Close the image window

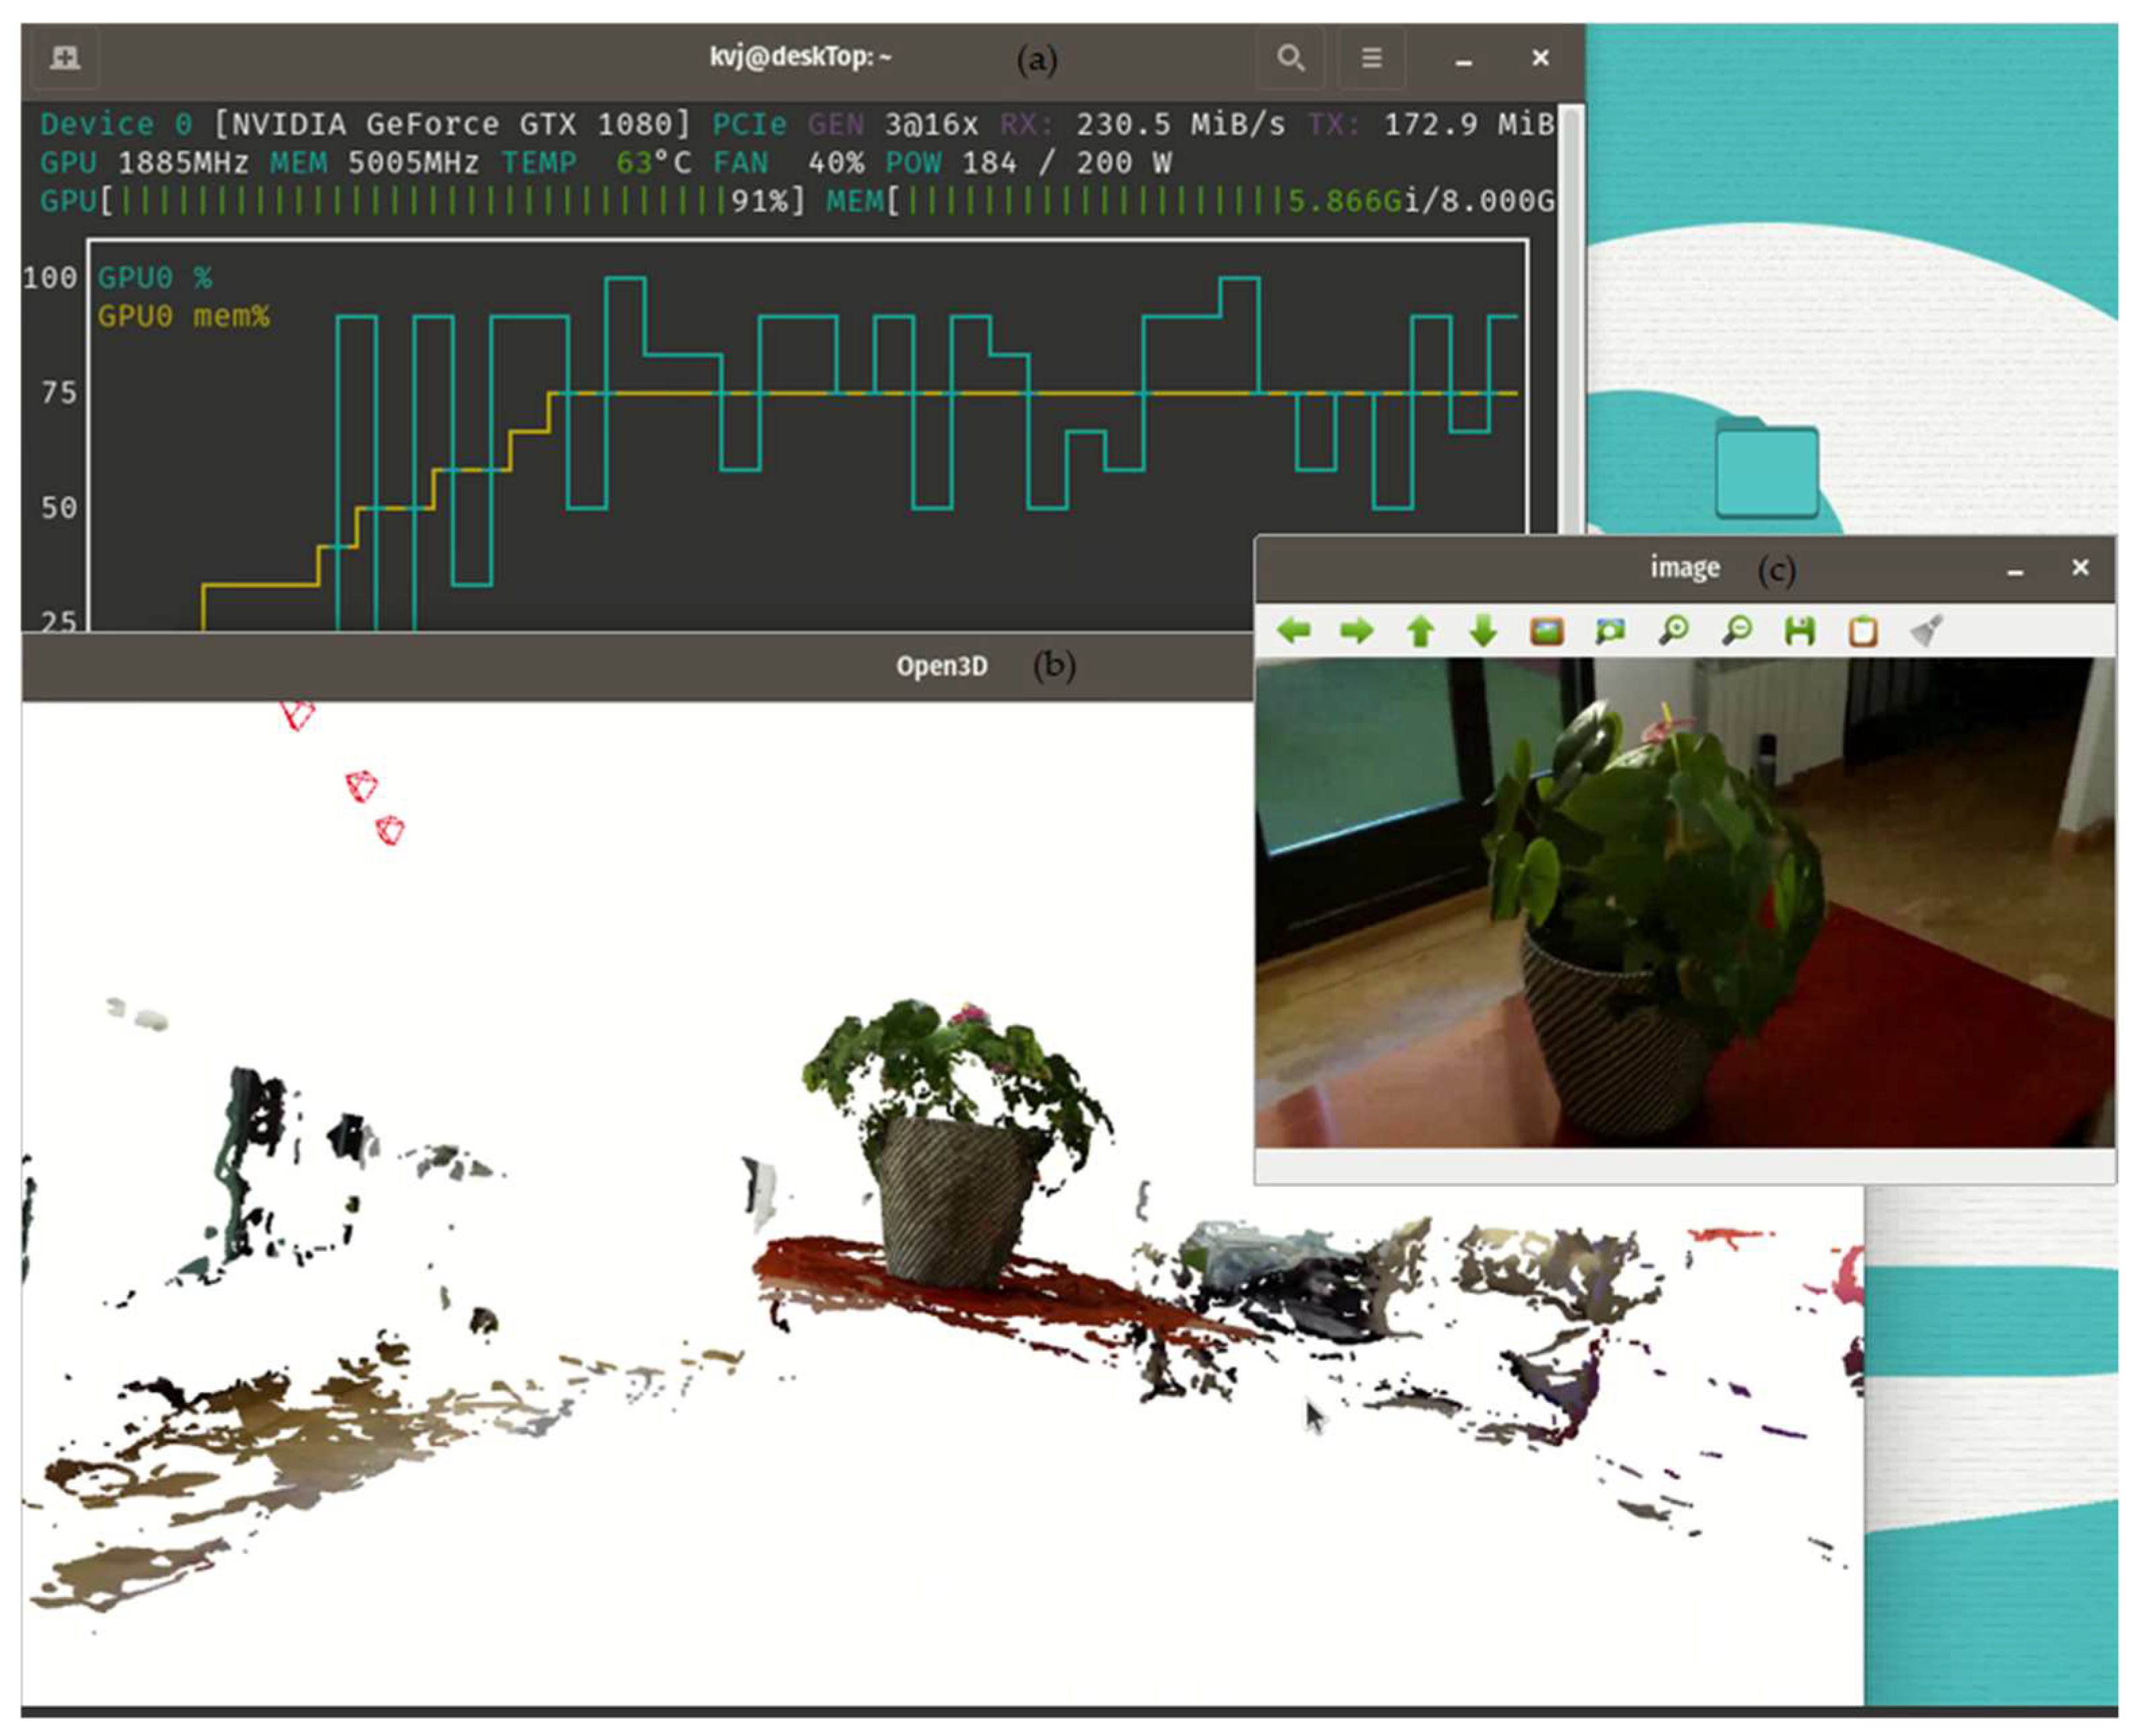tap(2081, 567)
